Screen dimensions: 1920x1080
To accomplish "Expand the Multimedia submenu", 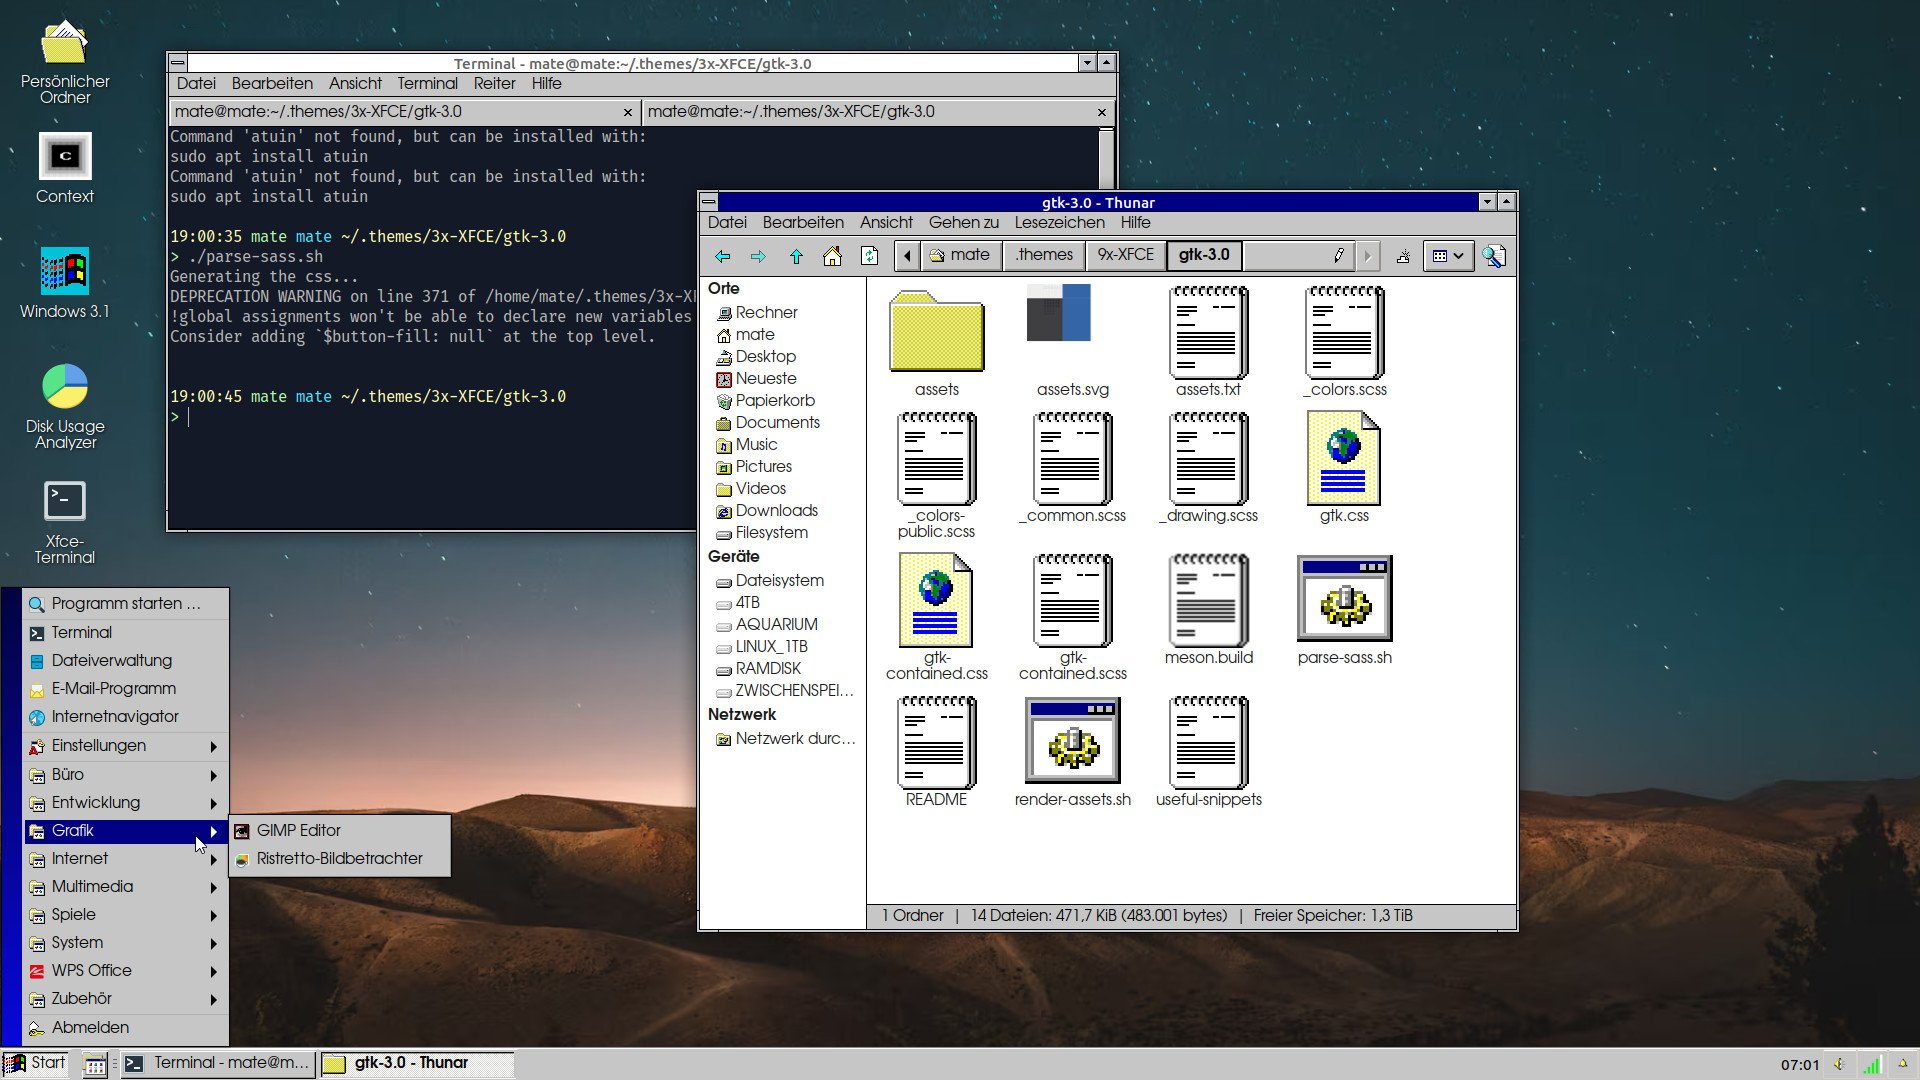I will coord(126,887).
